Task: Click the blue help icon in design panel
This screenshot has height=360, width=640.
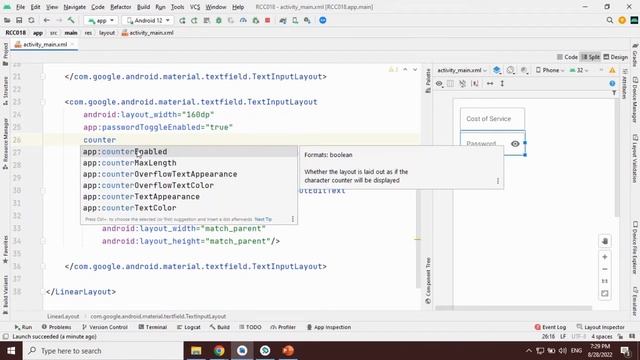Action: (x=612, y=83)
